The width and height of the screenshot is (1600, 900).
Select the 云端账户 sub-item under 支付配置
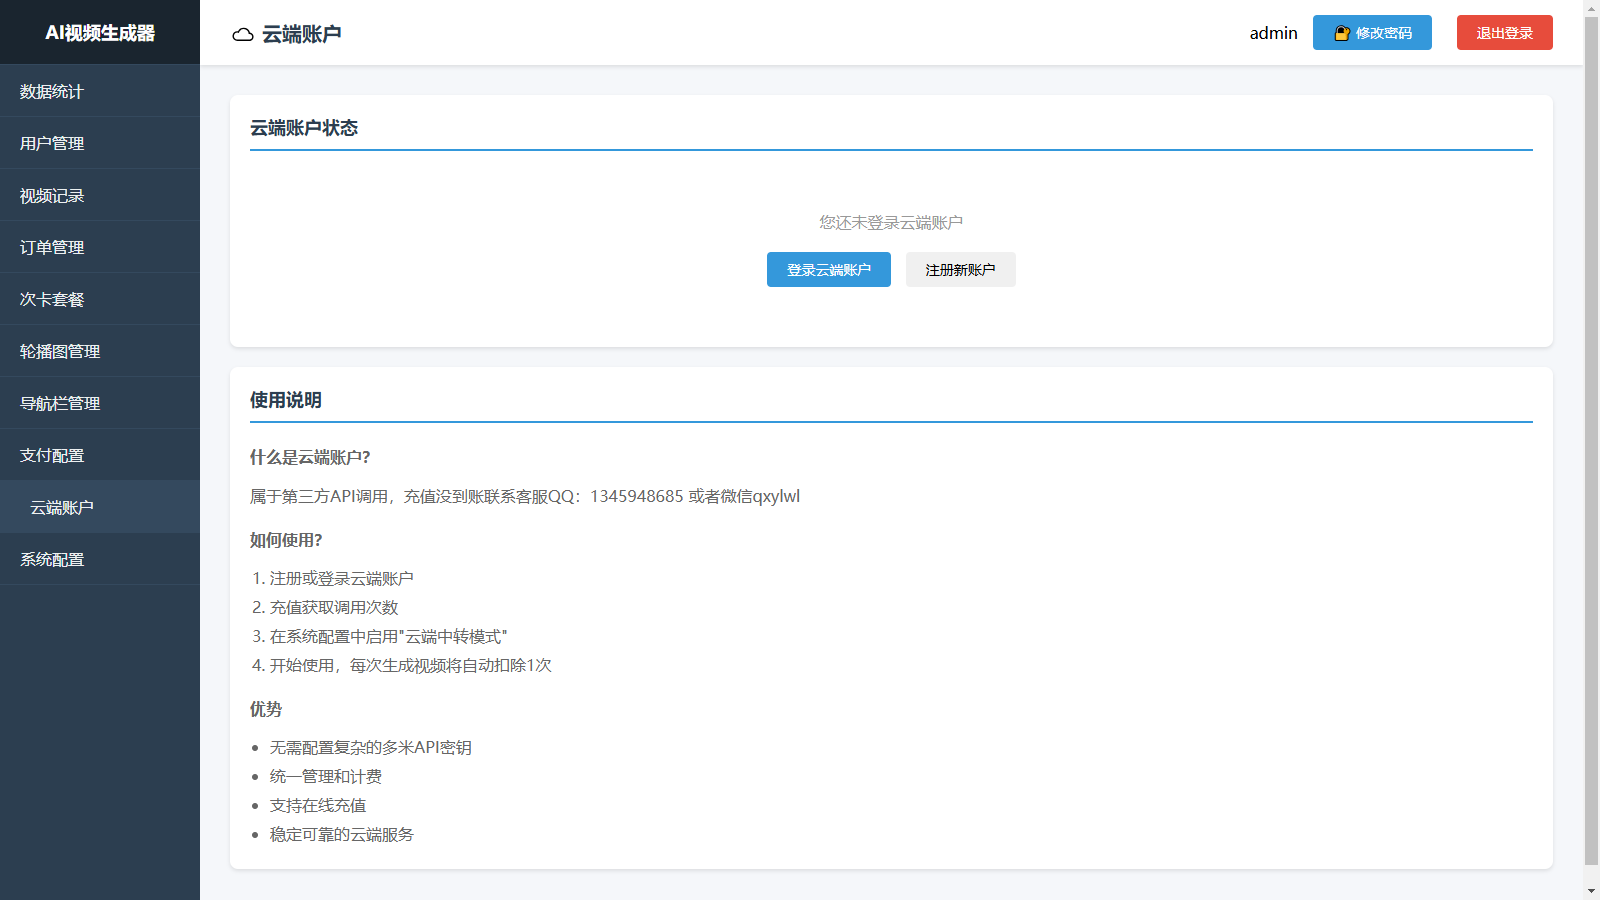[62, 507]
